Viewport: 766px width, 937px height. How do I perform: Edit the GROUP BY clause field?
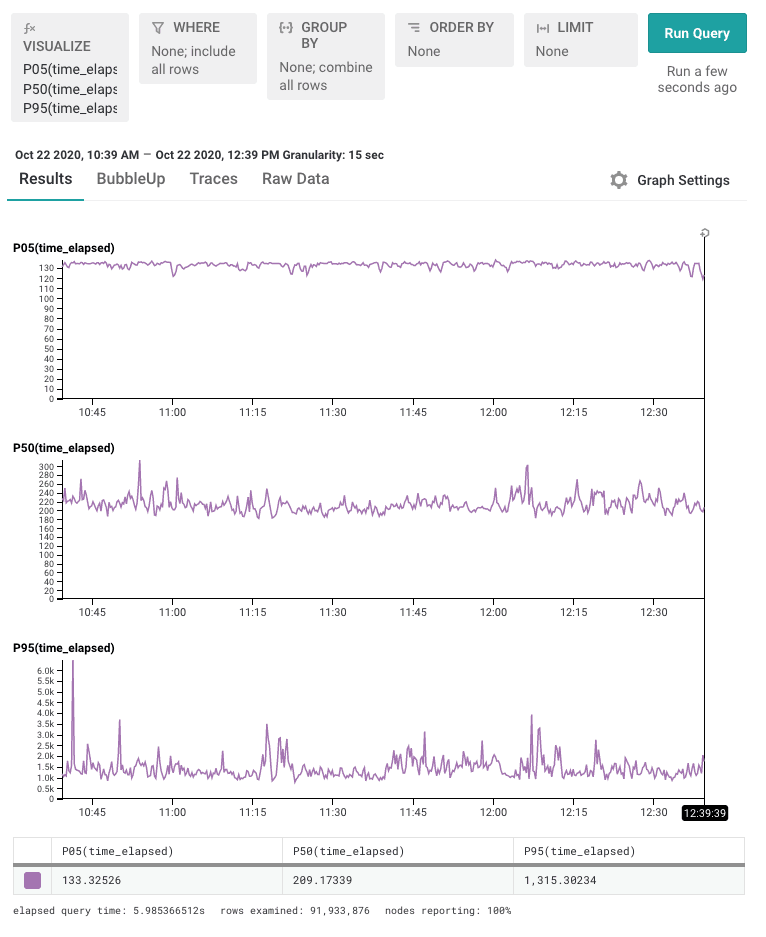point(326,76)
